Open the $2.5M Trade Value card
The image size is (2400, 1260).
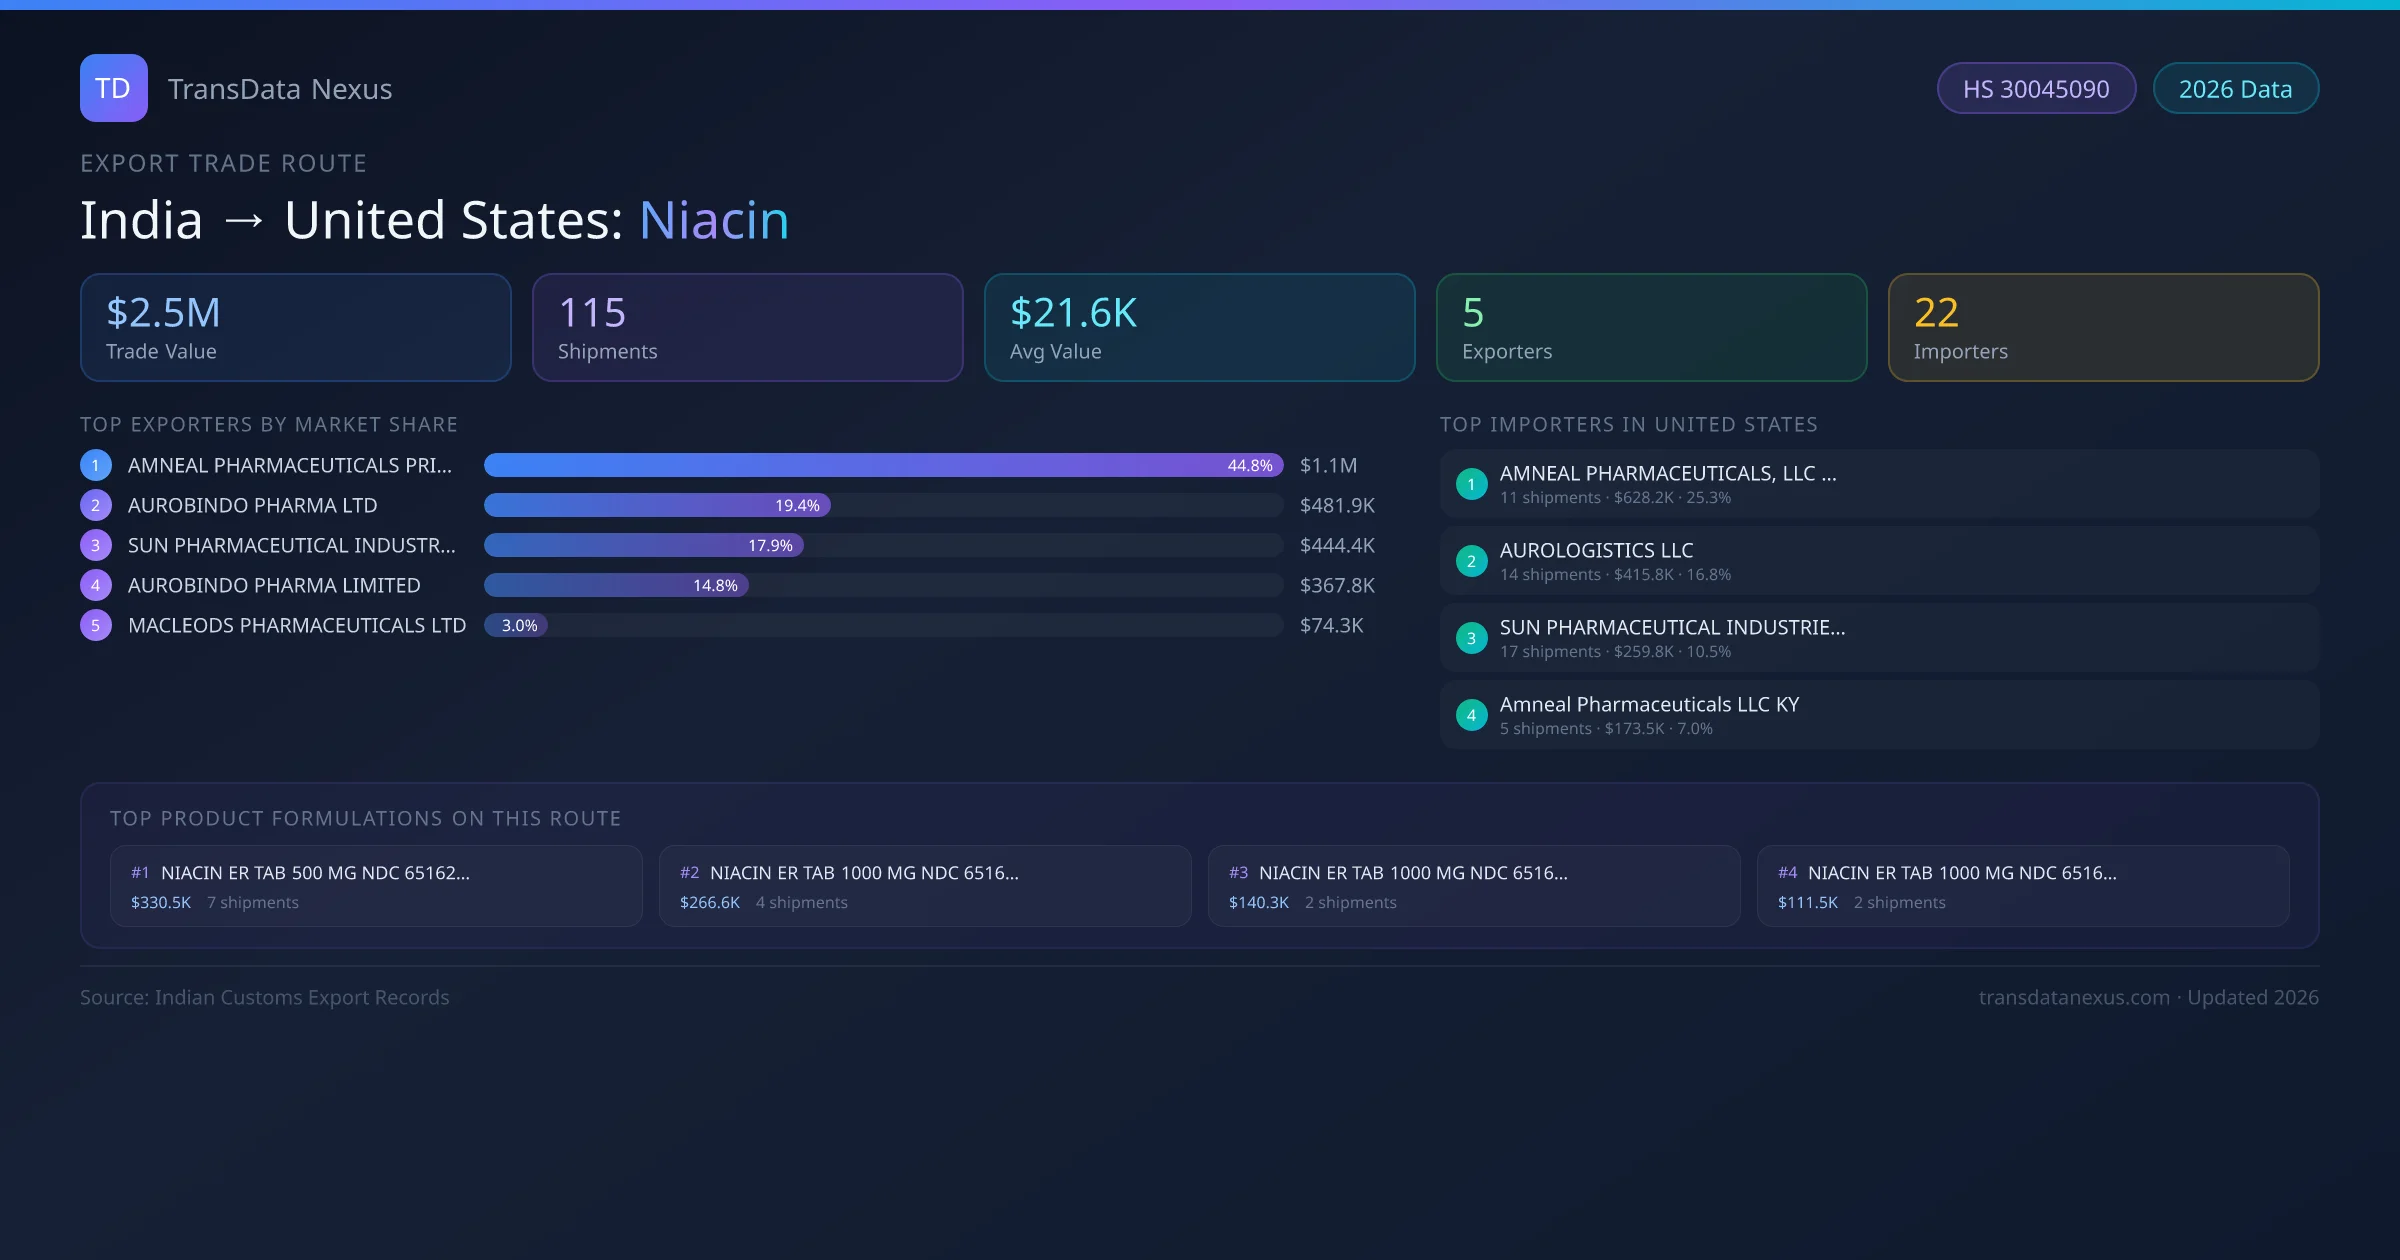[295, 328]
